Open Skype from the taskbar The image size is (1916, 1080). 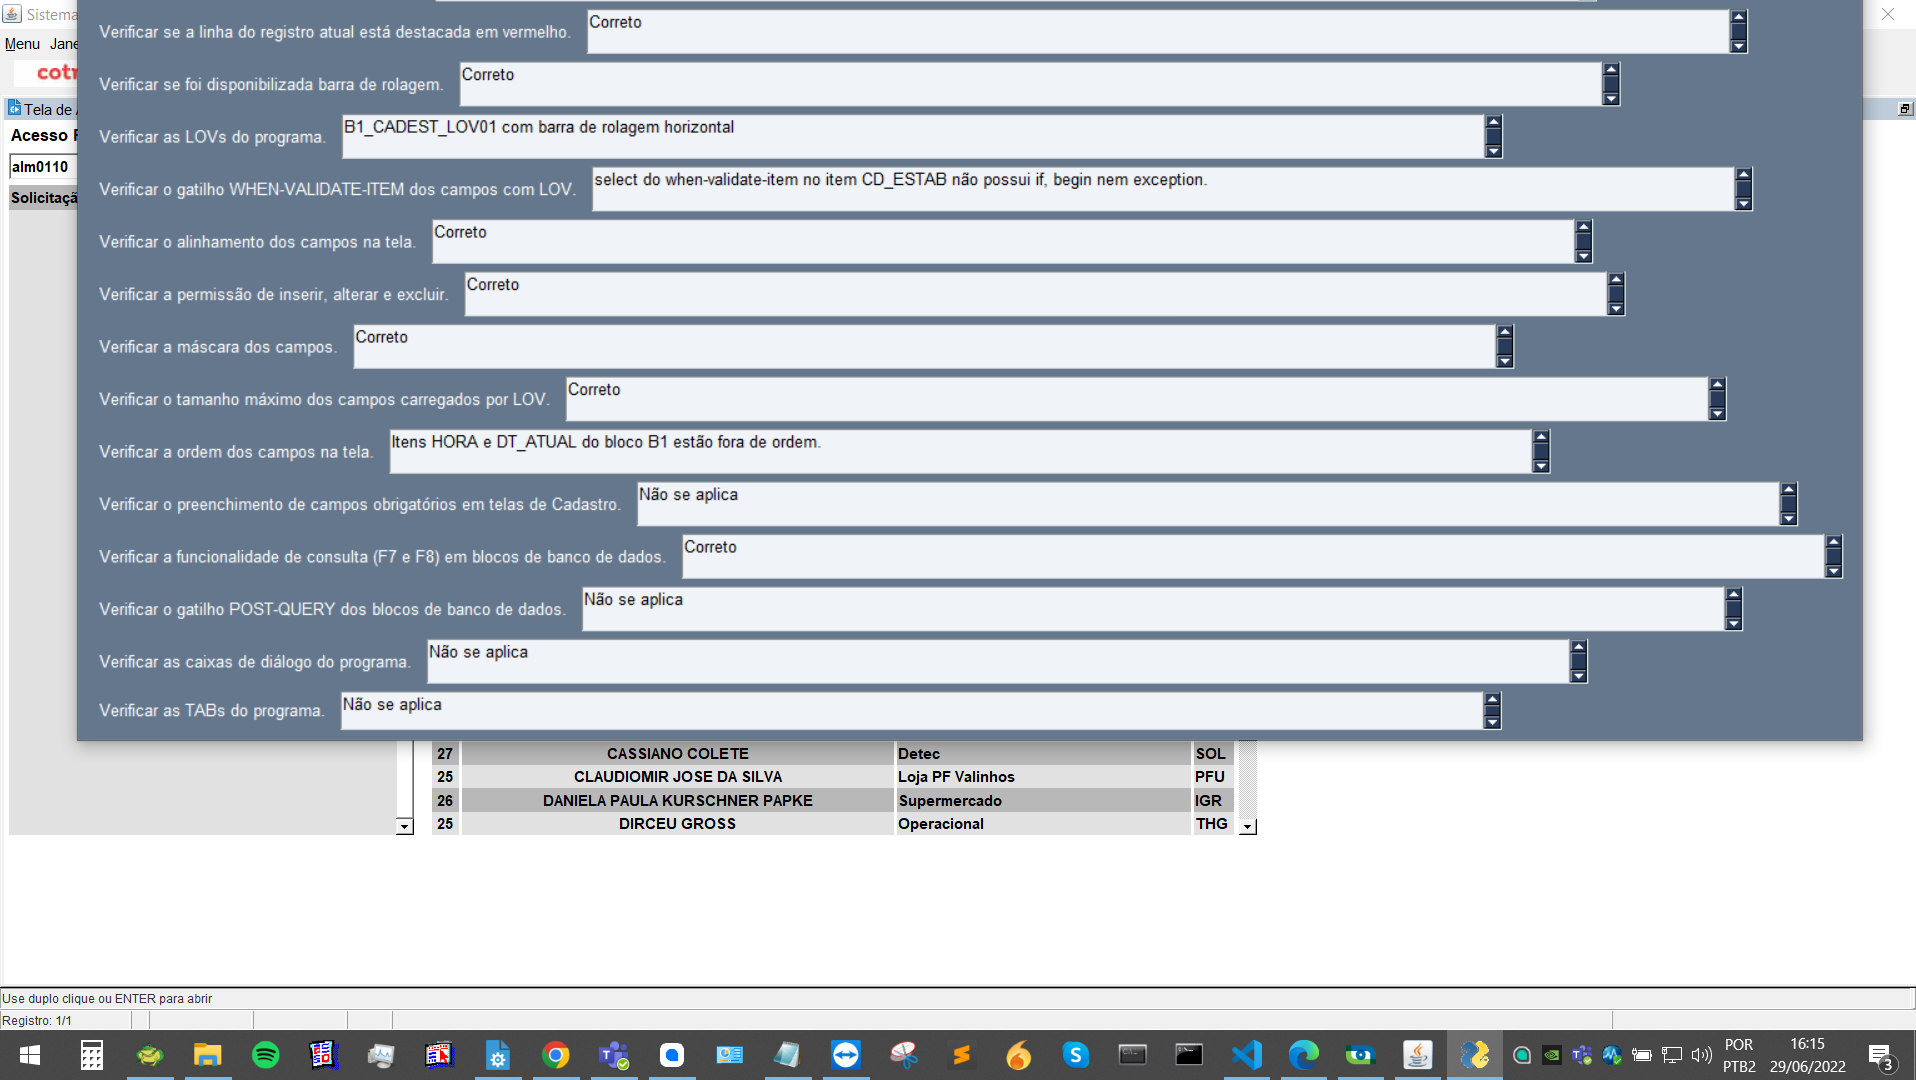[1076, 1055]
